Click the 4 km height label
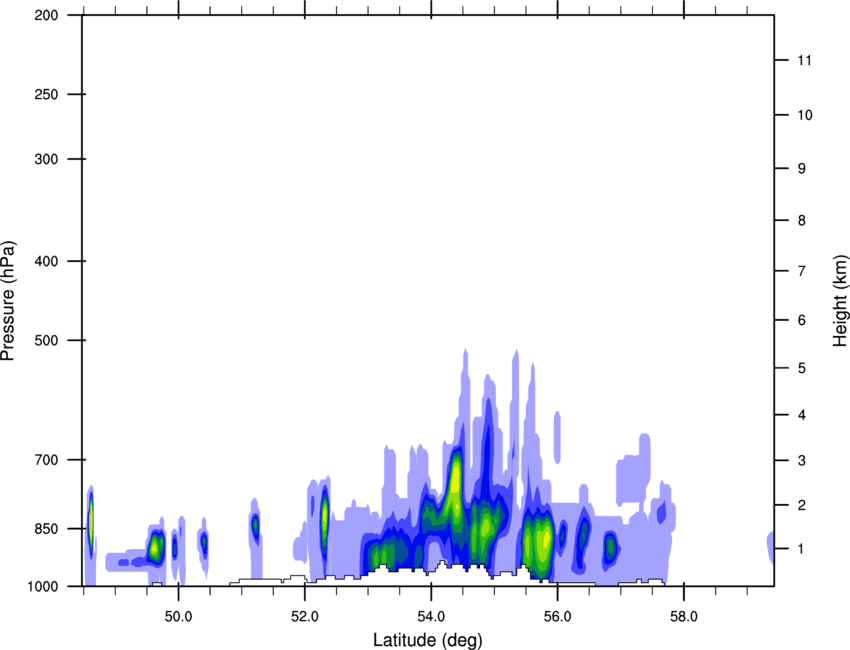This screenshot has width=850, height=650. coord(802,415)
